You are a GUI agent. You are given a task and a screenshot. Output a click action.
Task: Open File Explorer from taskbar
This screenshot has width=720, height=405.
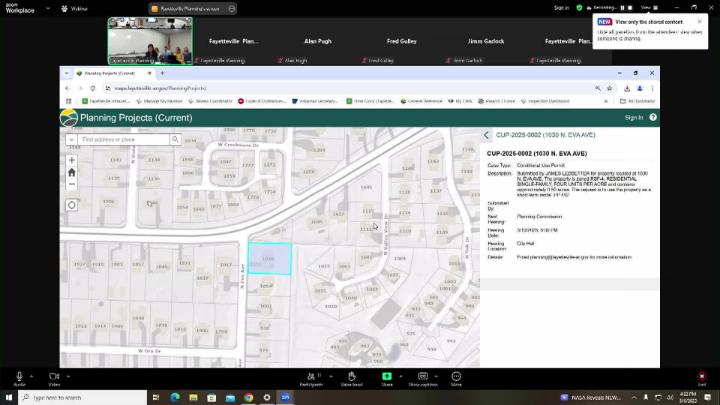click(x=193, y=398)
